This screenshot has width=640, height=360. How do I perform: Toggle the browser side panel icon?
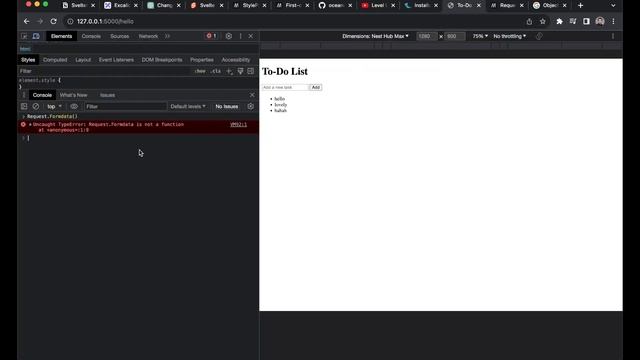tap(586, 21)
